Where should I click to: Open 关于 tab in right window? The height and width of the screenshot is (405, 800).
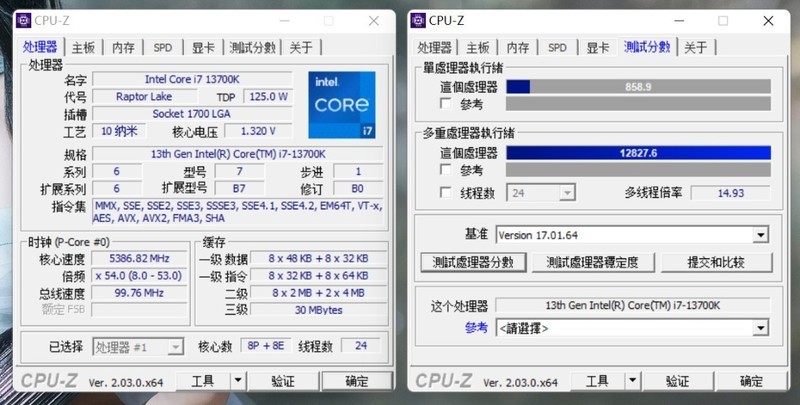click(695, 48)
